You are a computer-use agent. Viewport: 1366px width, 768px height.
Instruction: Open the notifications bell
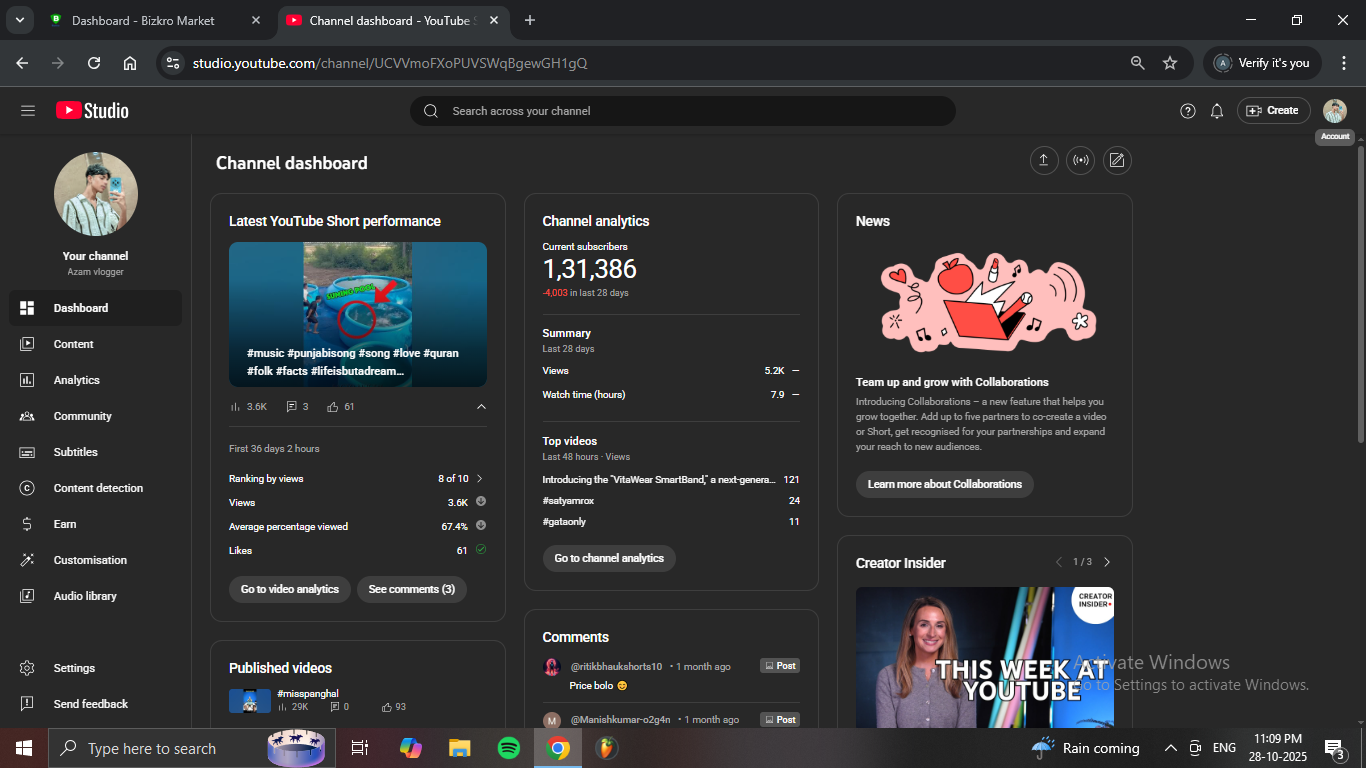1217,111
